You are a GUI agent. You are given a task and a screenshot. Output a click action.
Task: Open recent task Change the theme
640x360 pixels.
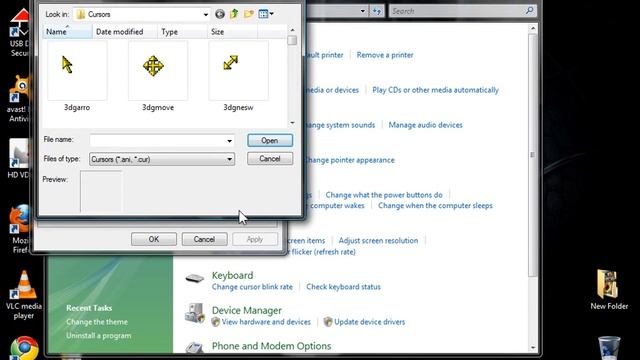pyautogui.click(x=97, y=322)
